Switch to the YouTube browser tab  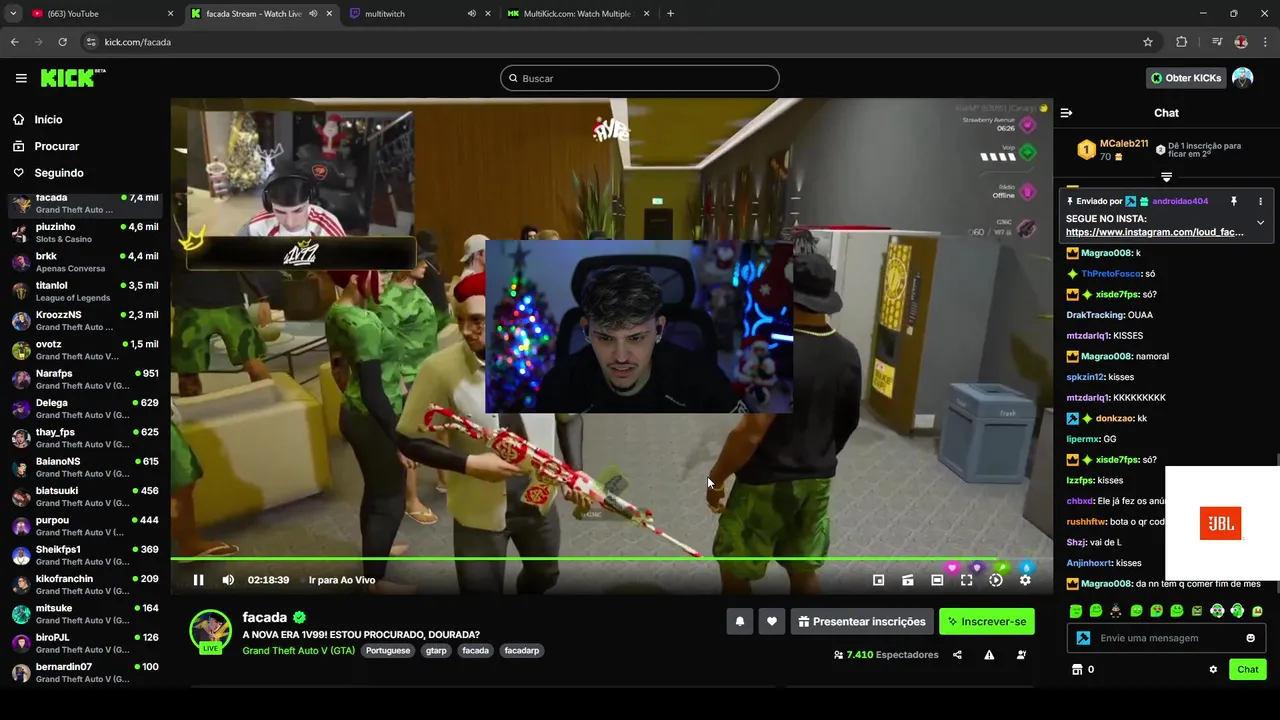[x=100, y=14]
